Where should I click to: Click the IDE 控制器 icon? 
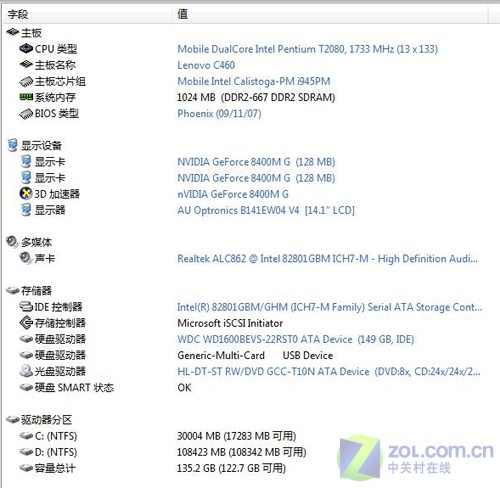coord(26,306)
